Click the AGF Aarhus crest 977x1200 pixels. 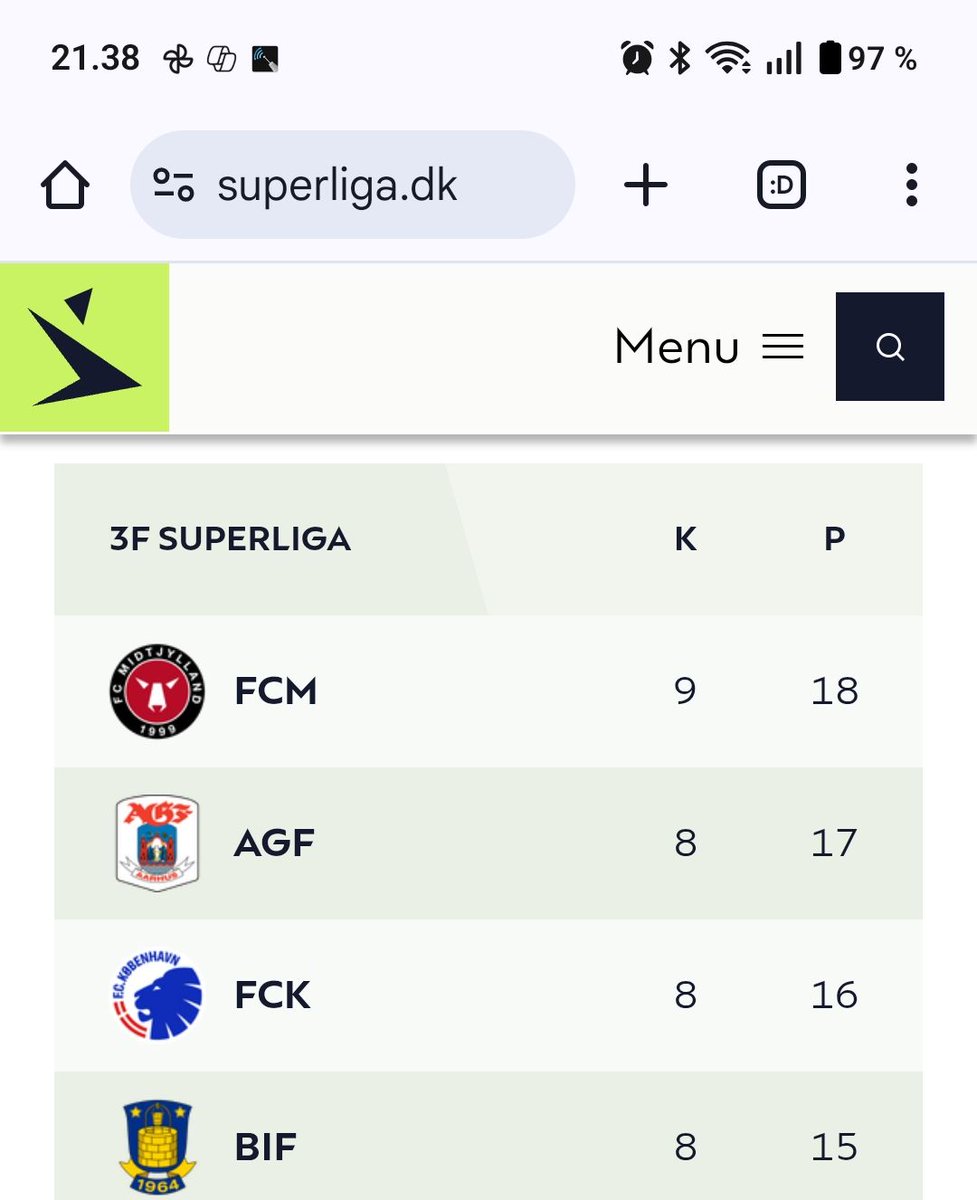(157, 843)
